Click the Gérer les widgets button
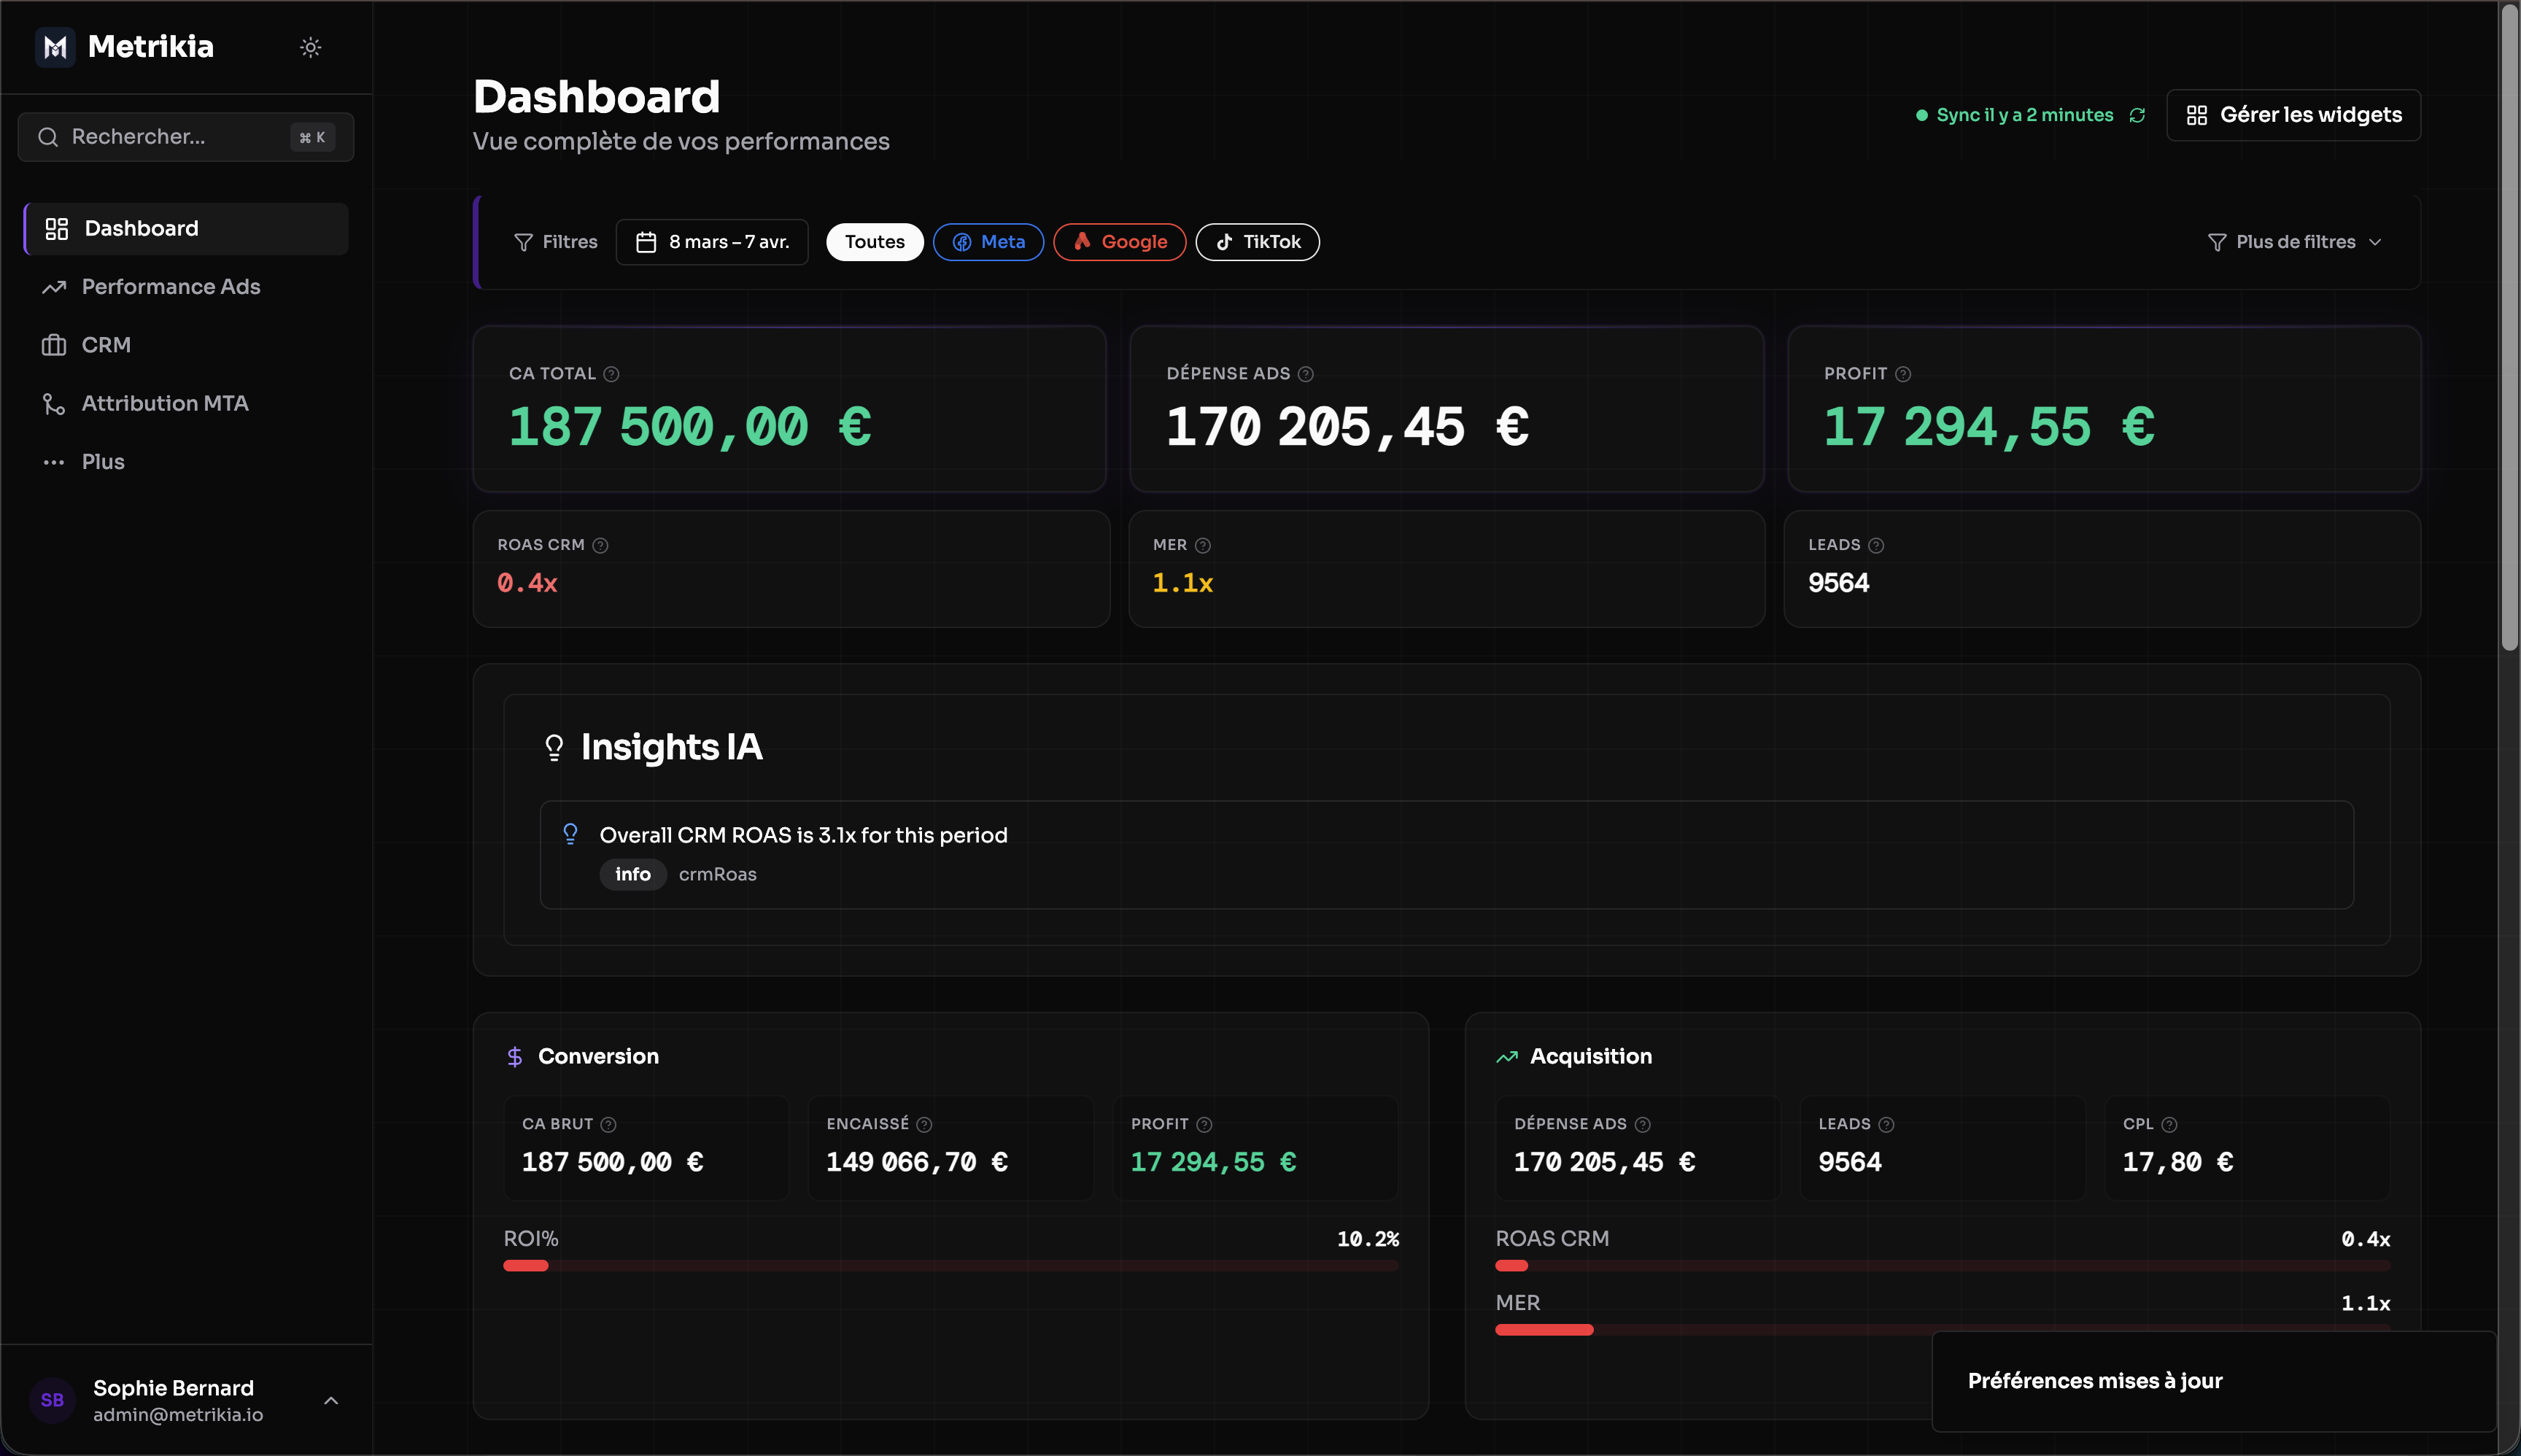 pyautogui.click(x=2292, y=114)
